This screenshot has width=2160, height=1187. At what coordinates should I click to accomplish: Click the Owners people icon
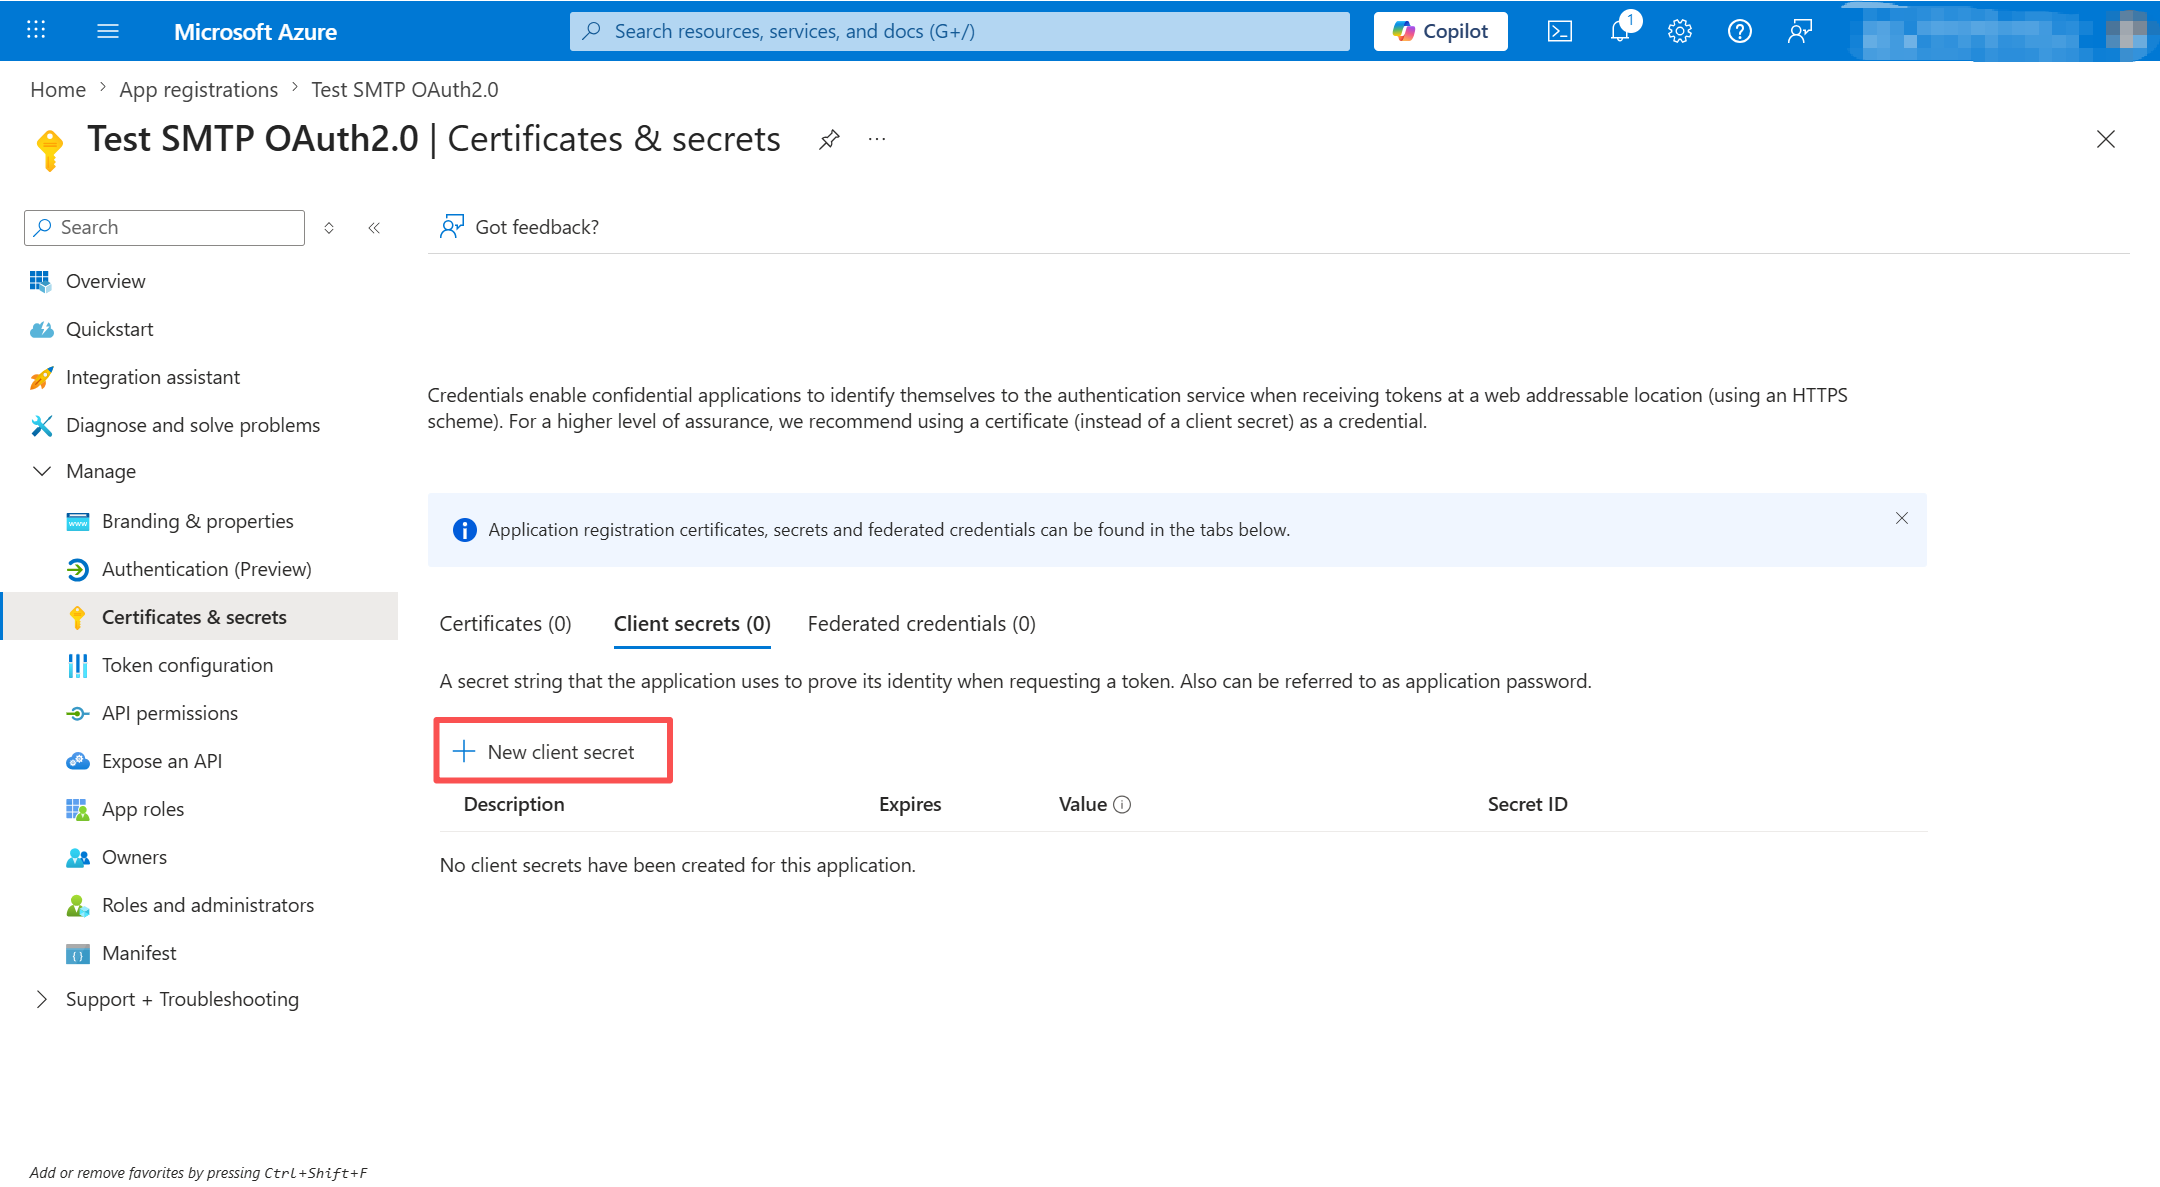[78, 857]
